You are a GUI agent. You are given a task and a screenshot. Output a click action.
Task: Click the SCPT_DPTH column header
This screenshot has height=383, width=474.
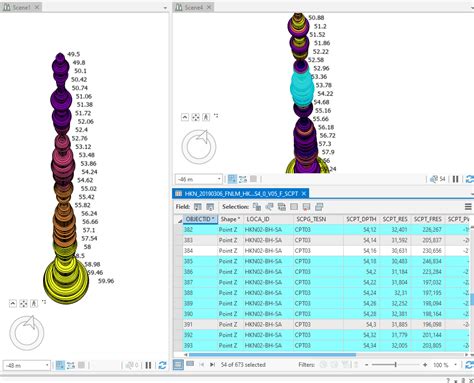(361, 219)
